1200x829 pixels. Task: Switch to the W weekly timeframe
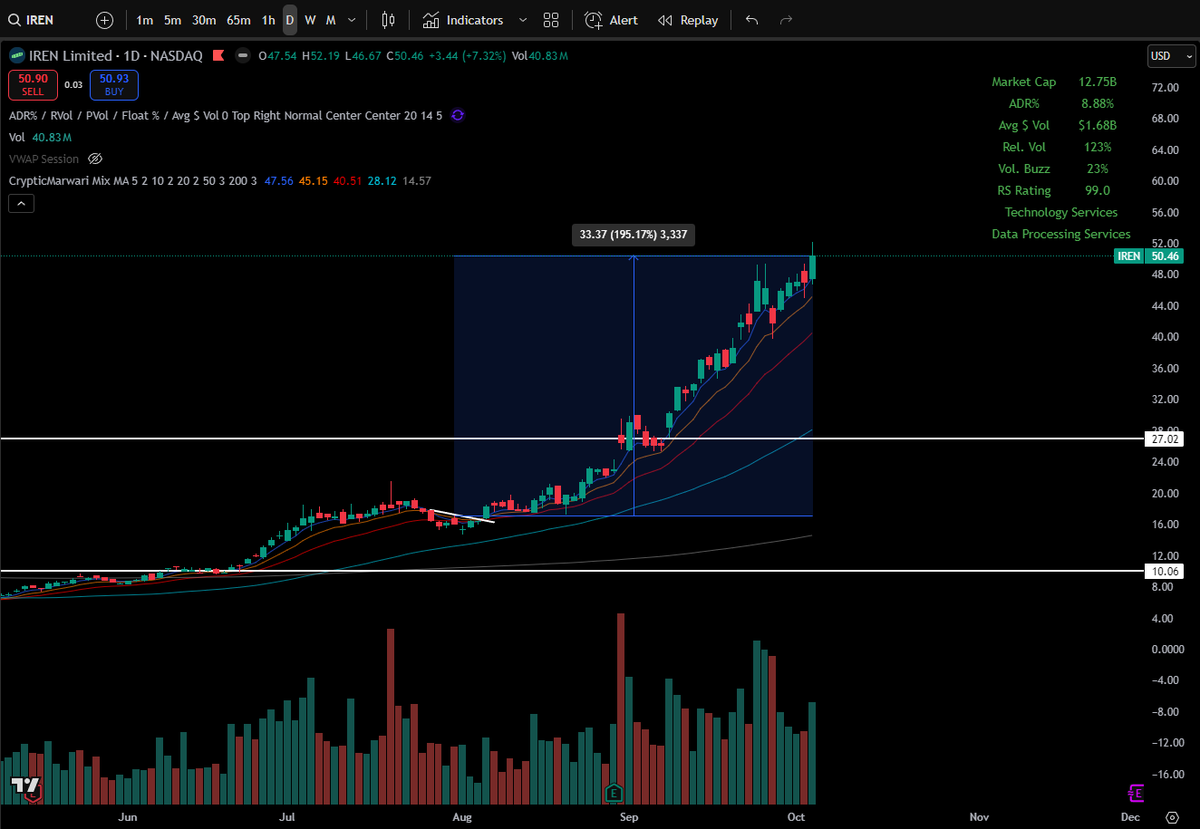(x=310, y=20)
